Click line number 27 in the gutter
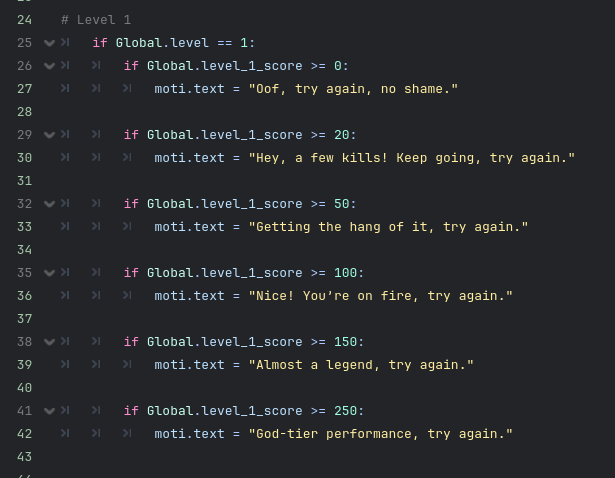This screenshot has width=615, height=478. coord(25,89)
